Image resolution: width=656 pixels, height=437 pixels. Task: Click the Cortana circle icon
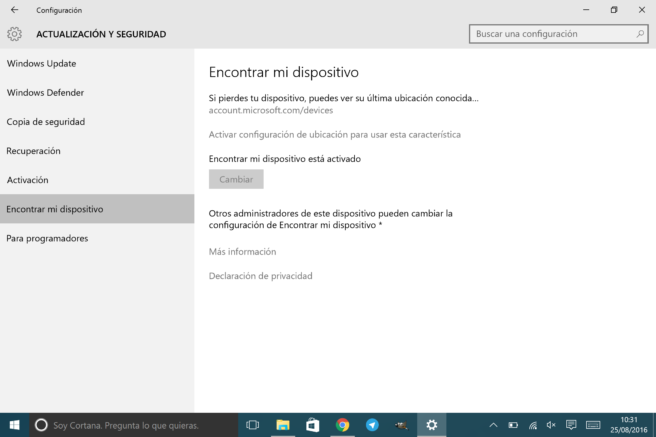41,425
